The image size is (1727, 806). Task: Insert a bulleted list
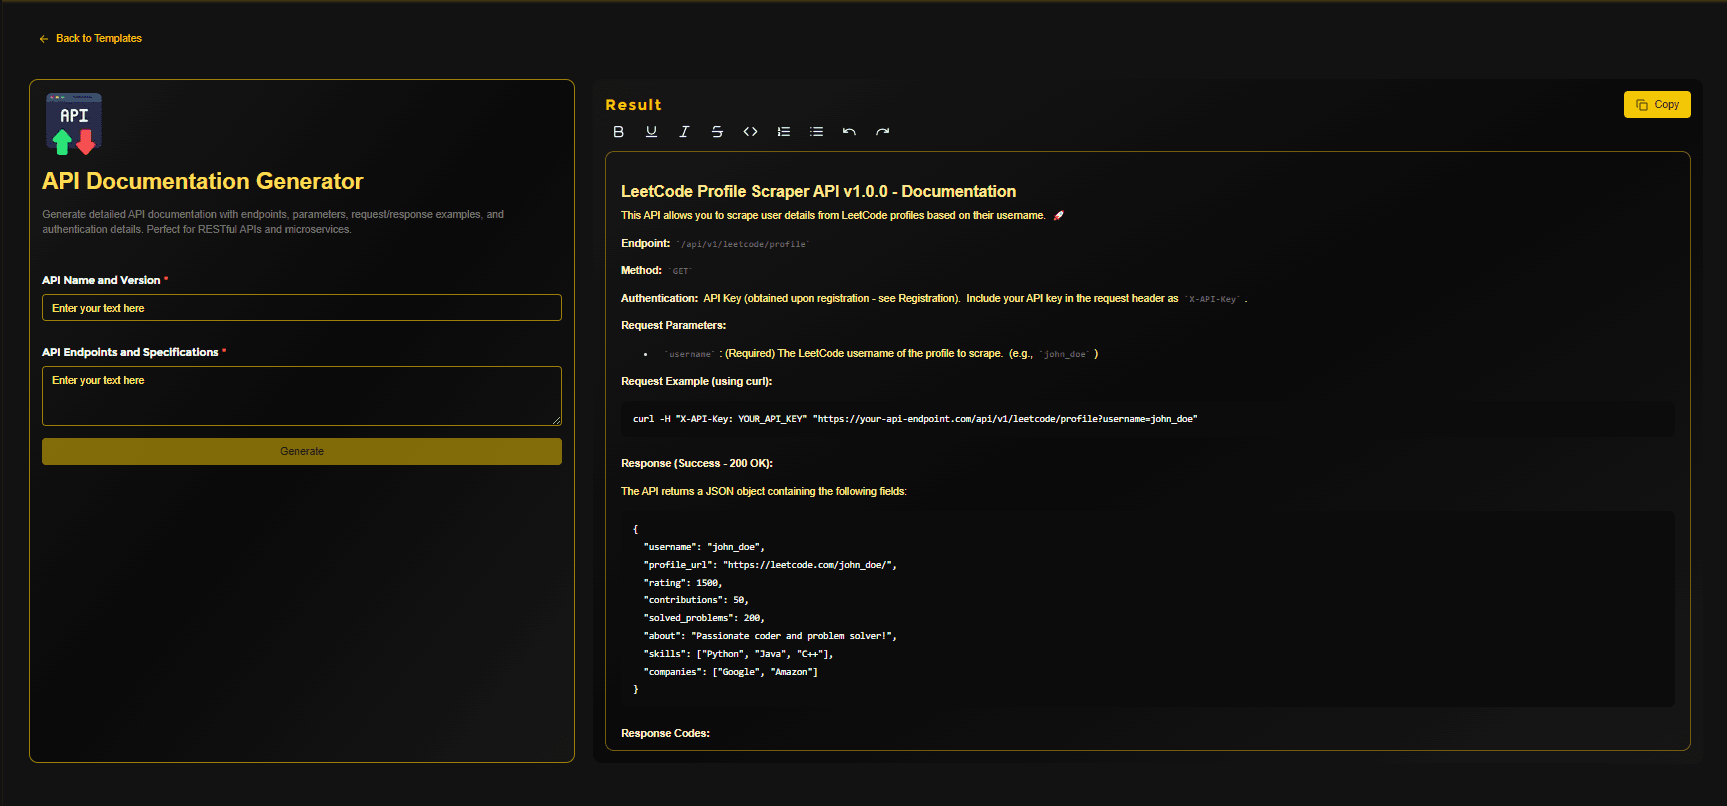coord(816,132)
